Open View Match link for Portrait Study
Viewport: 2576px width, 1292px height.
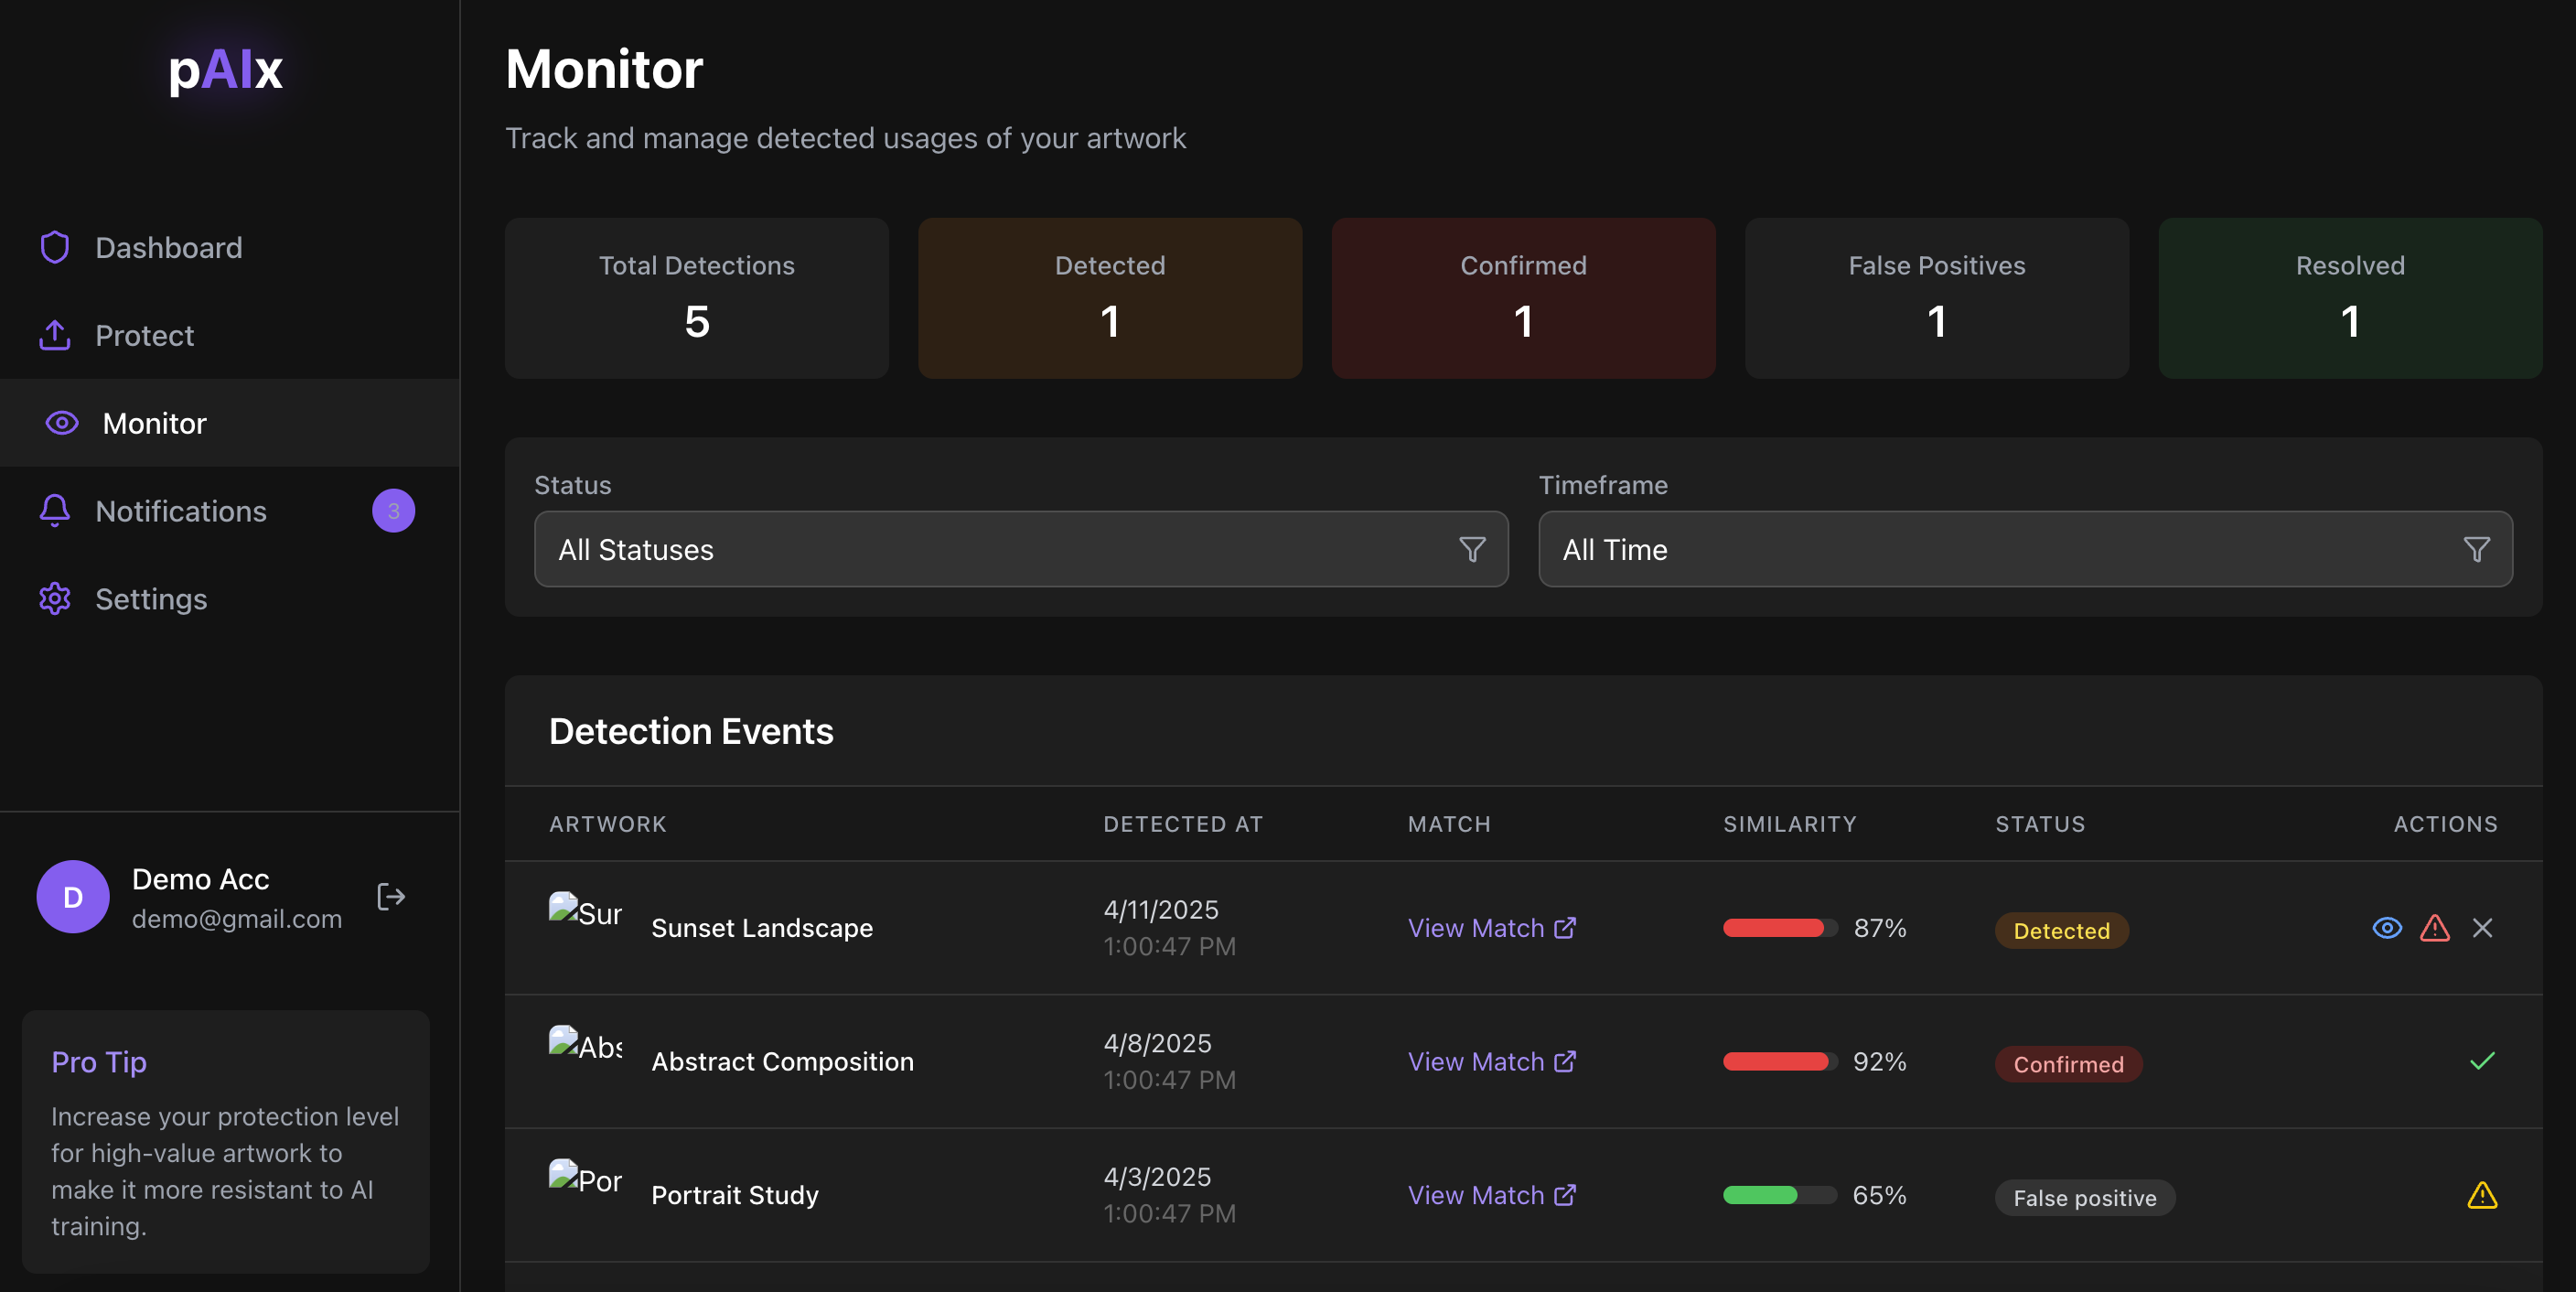pos(1491,1195)
